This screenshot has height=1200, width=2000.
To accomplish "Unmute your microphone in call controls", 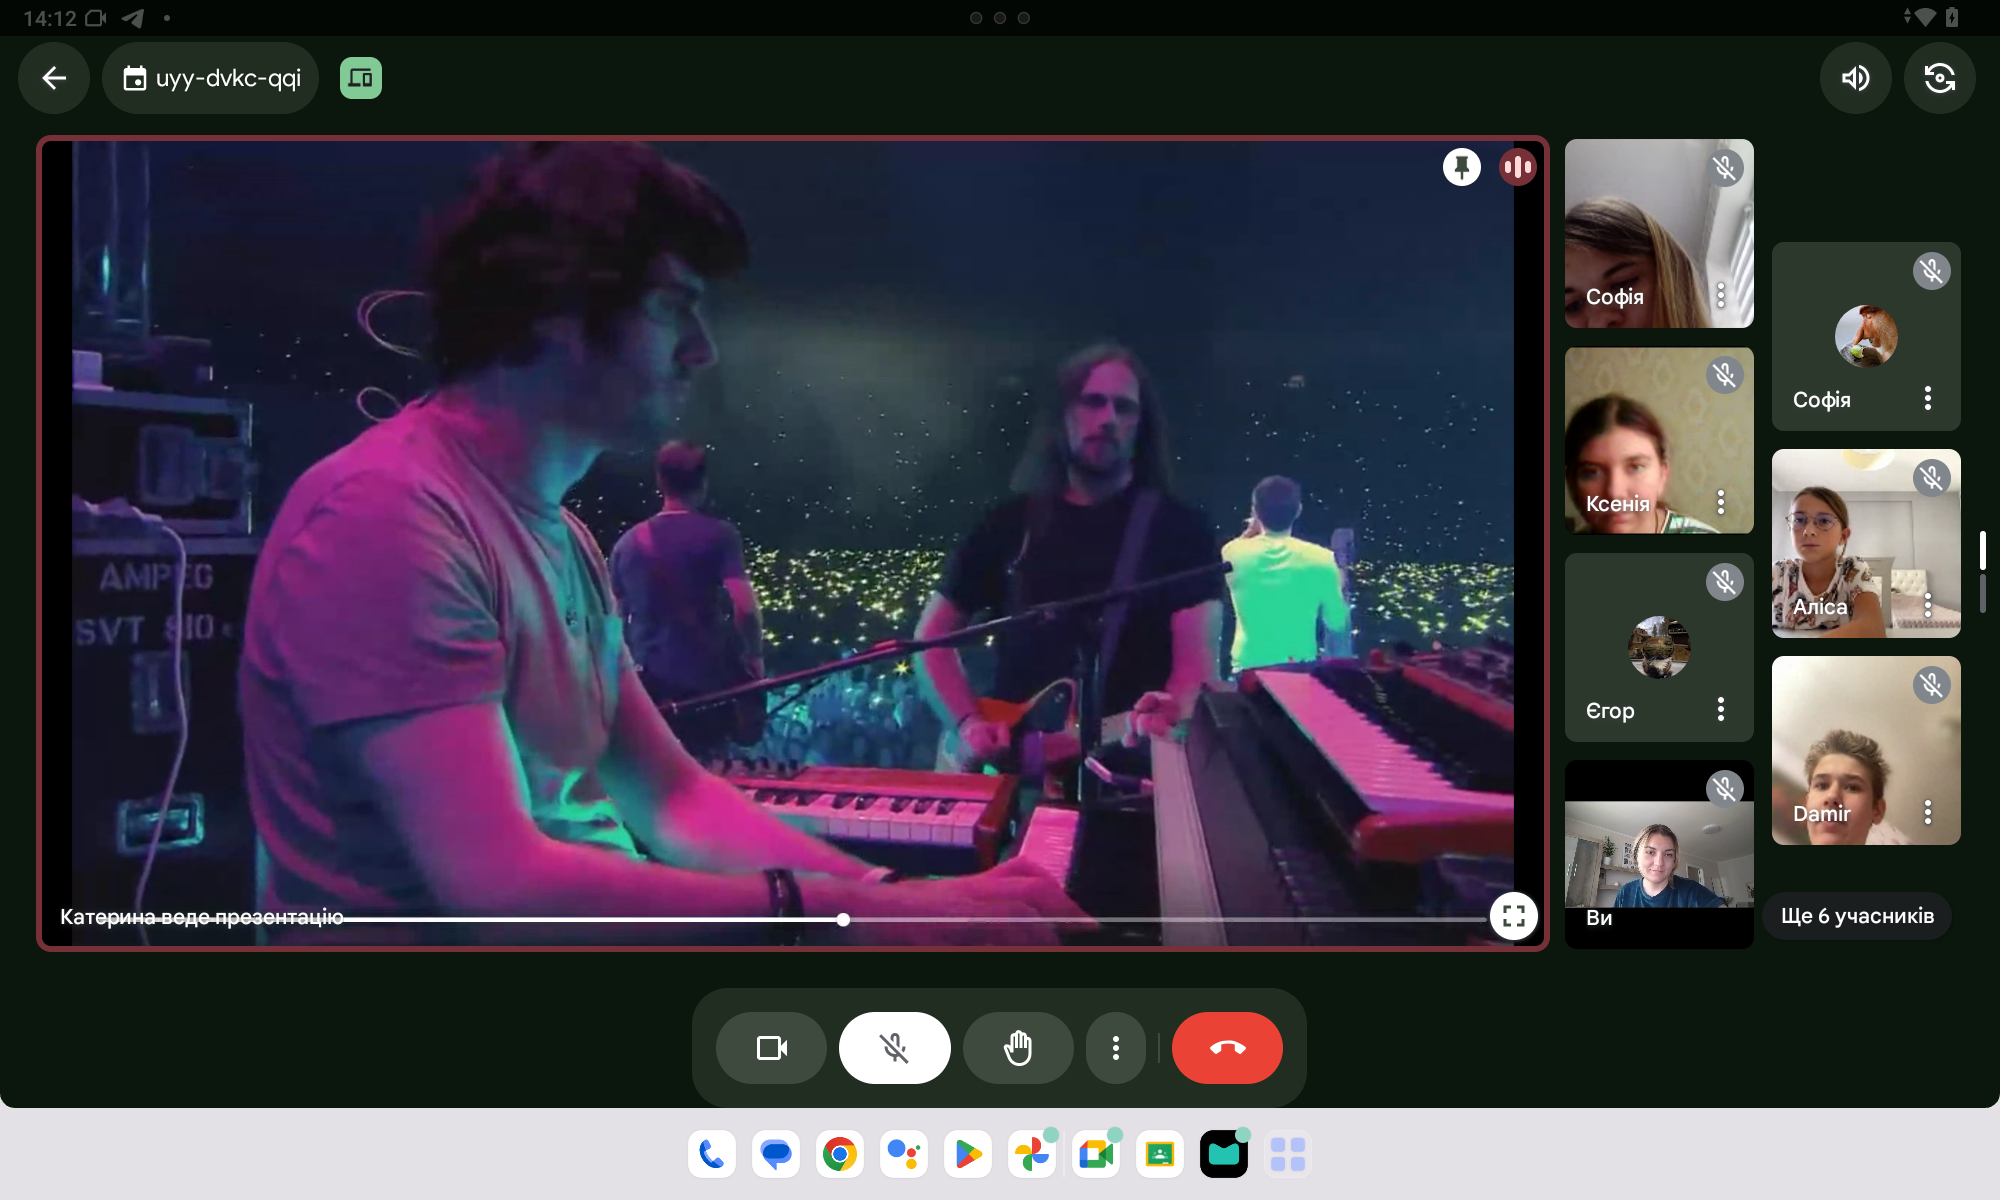I will 894,1048.
